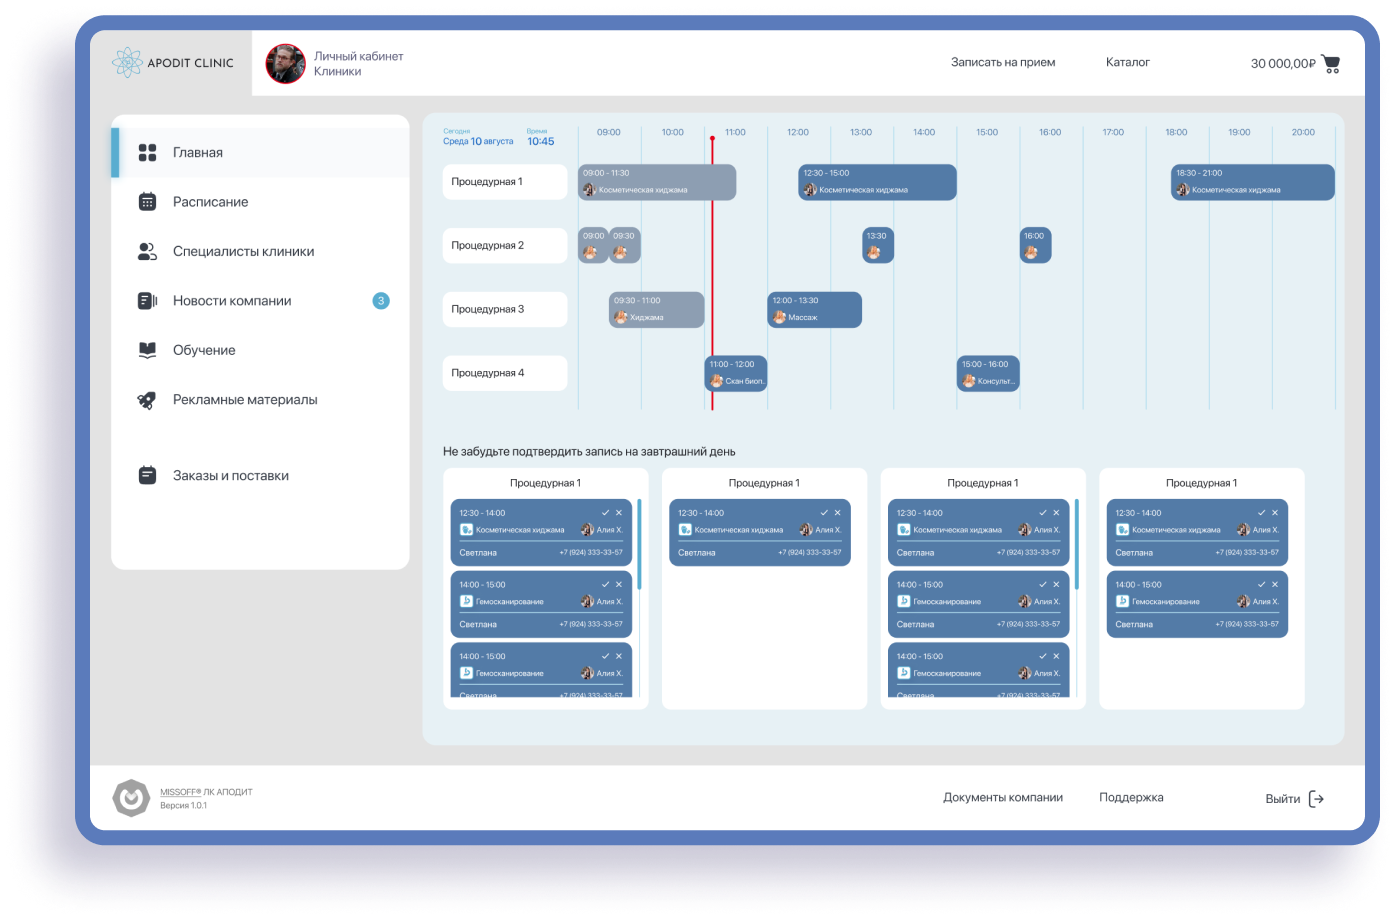Click the MISSOFF ЛК АПОДИТ footer link
The image size is (1396, 921).
point(206,792)
